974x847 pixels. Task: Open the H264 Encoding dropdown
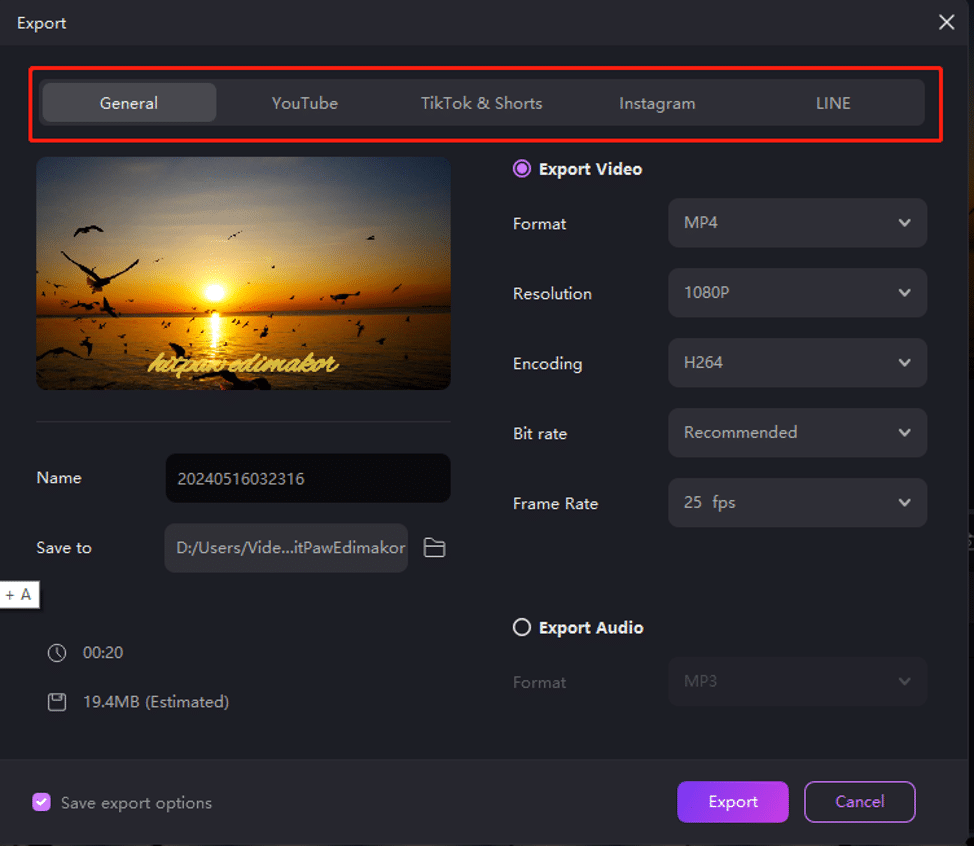point(797,363)
